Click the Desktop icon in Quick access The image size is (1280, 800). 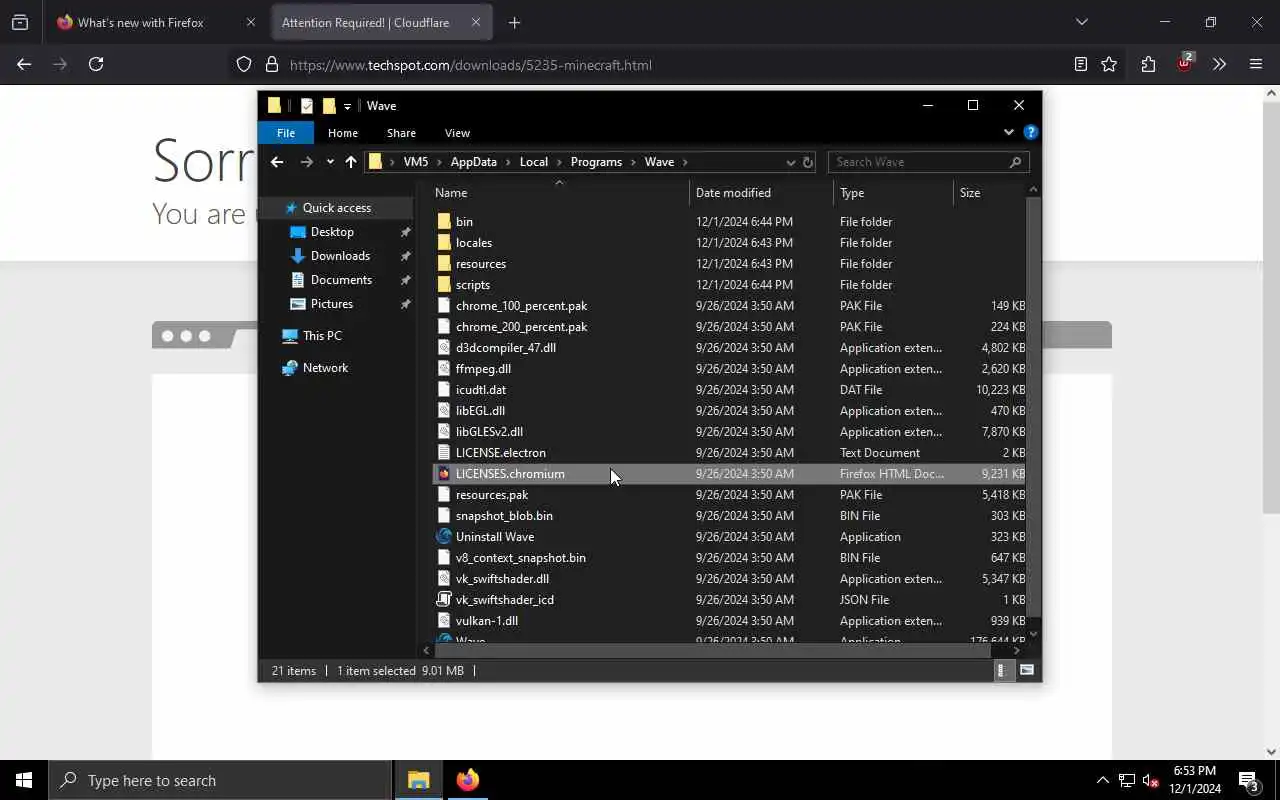[297, 231]
